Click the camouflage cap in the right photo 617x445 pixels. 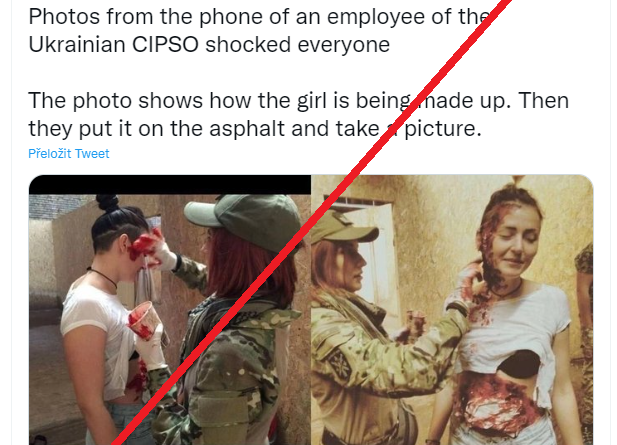[x=342, y=227]
